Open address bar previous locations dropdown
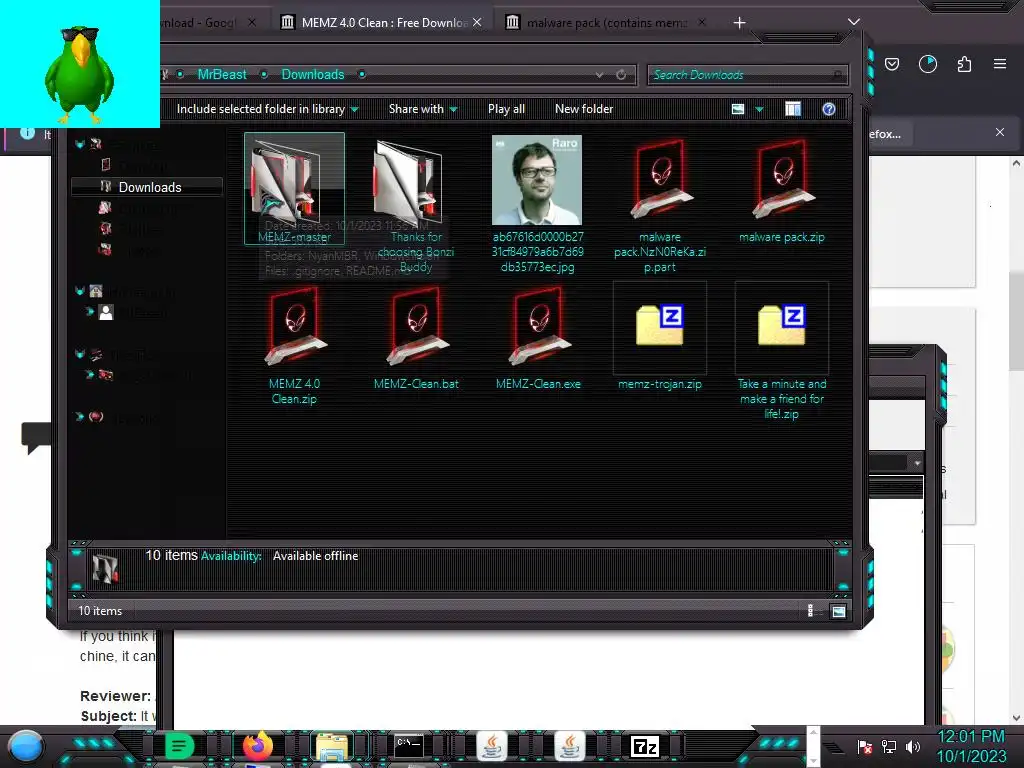The height and width of the screenshot is (768, 1024). pos(600,74)
